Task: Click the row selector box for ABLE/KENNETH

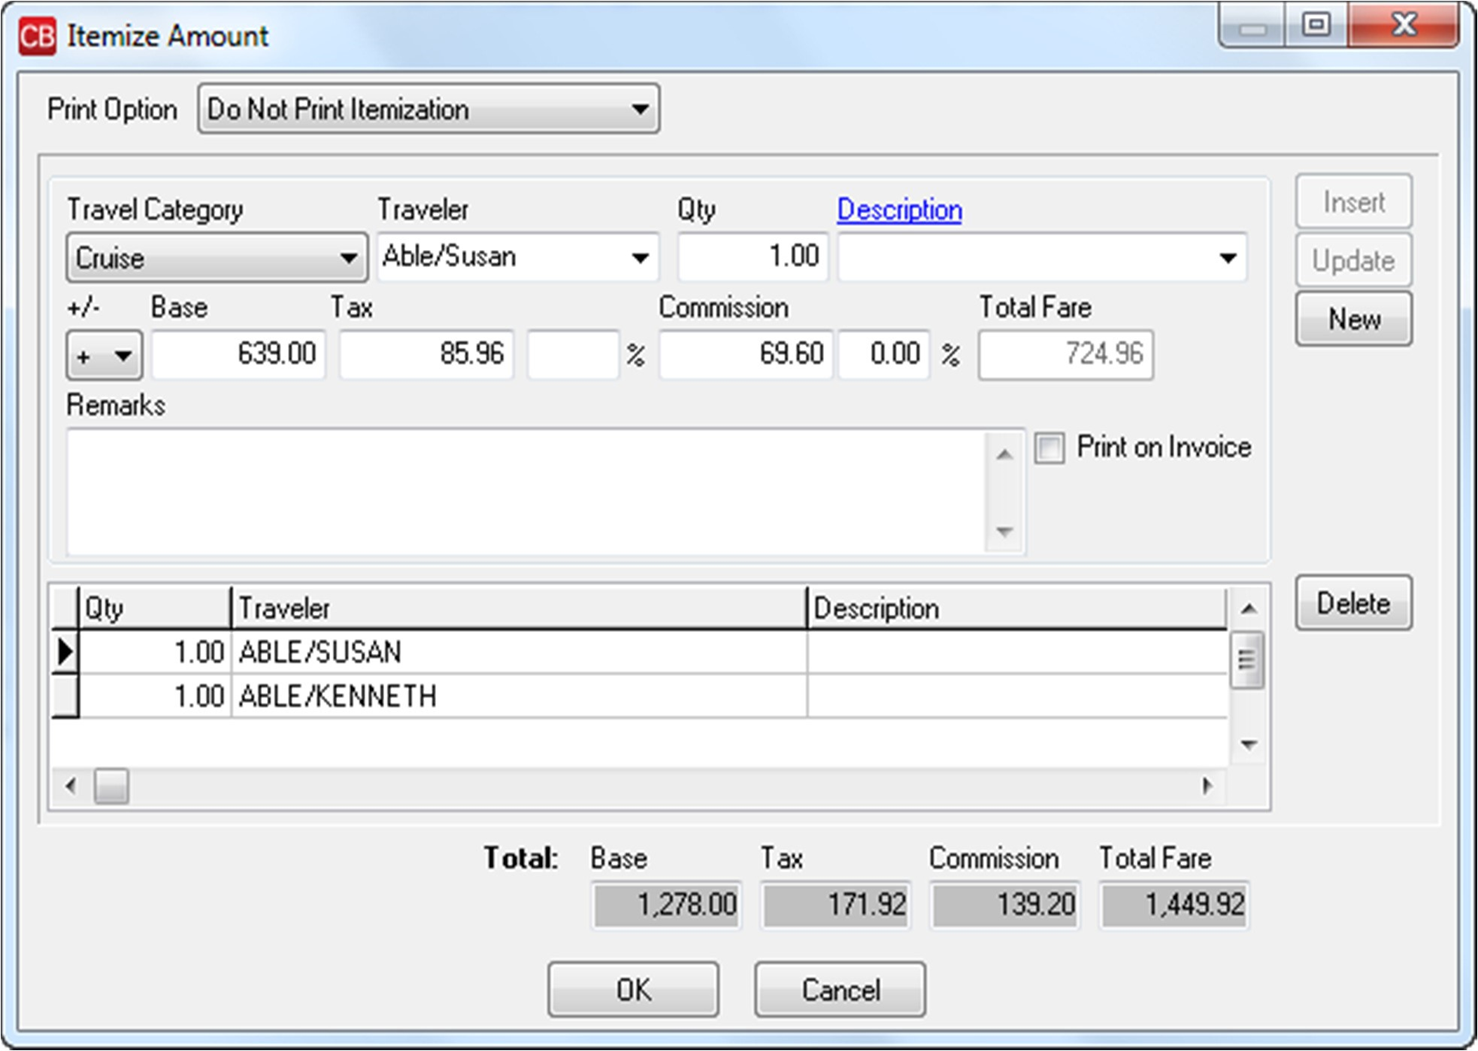Action: pos(65,696)
